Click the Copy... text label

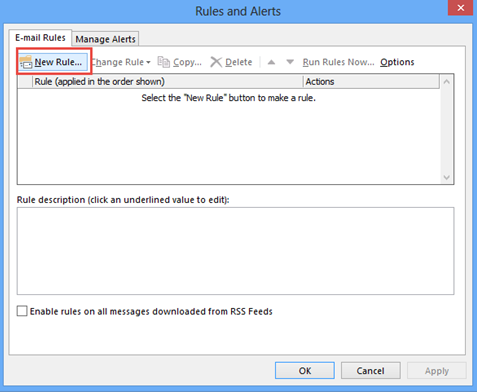click(187, 62)
